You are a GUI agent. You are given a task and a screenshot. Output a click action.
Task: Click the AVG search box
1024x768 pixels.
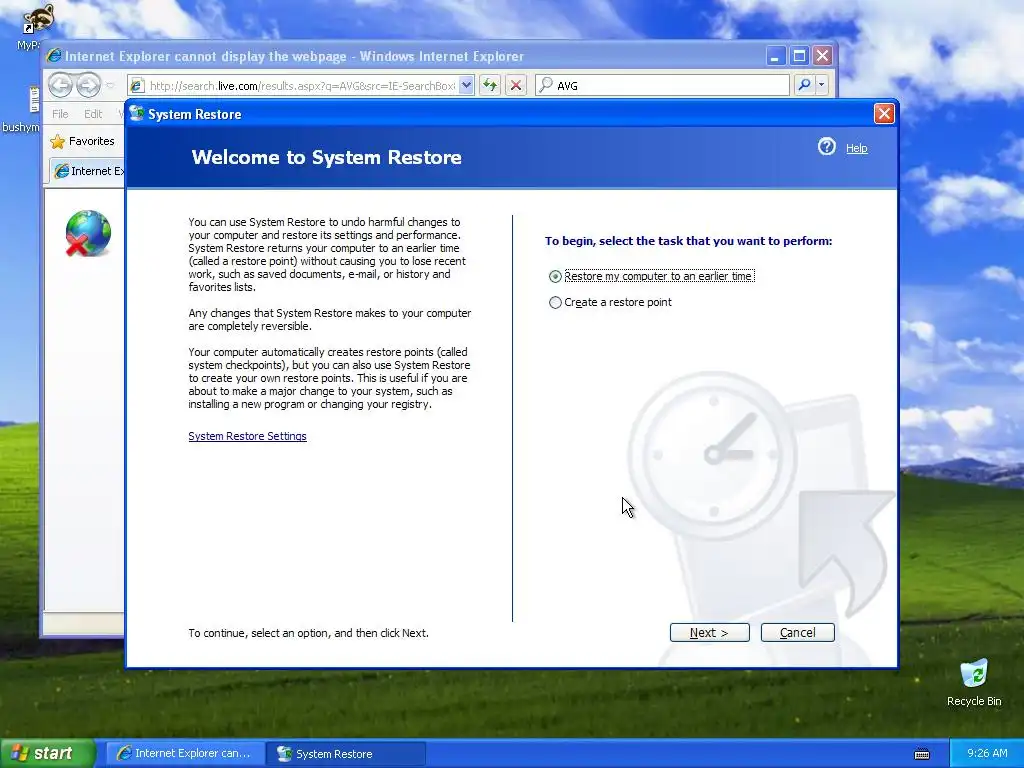662,86
